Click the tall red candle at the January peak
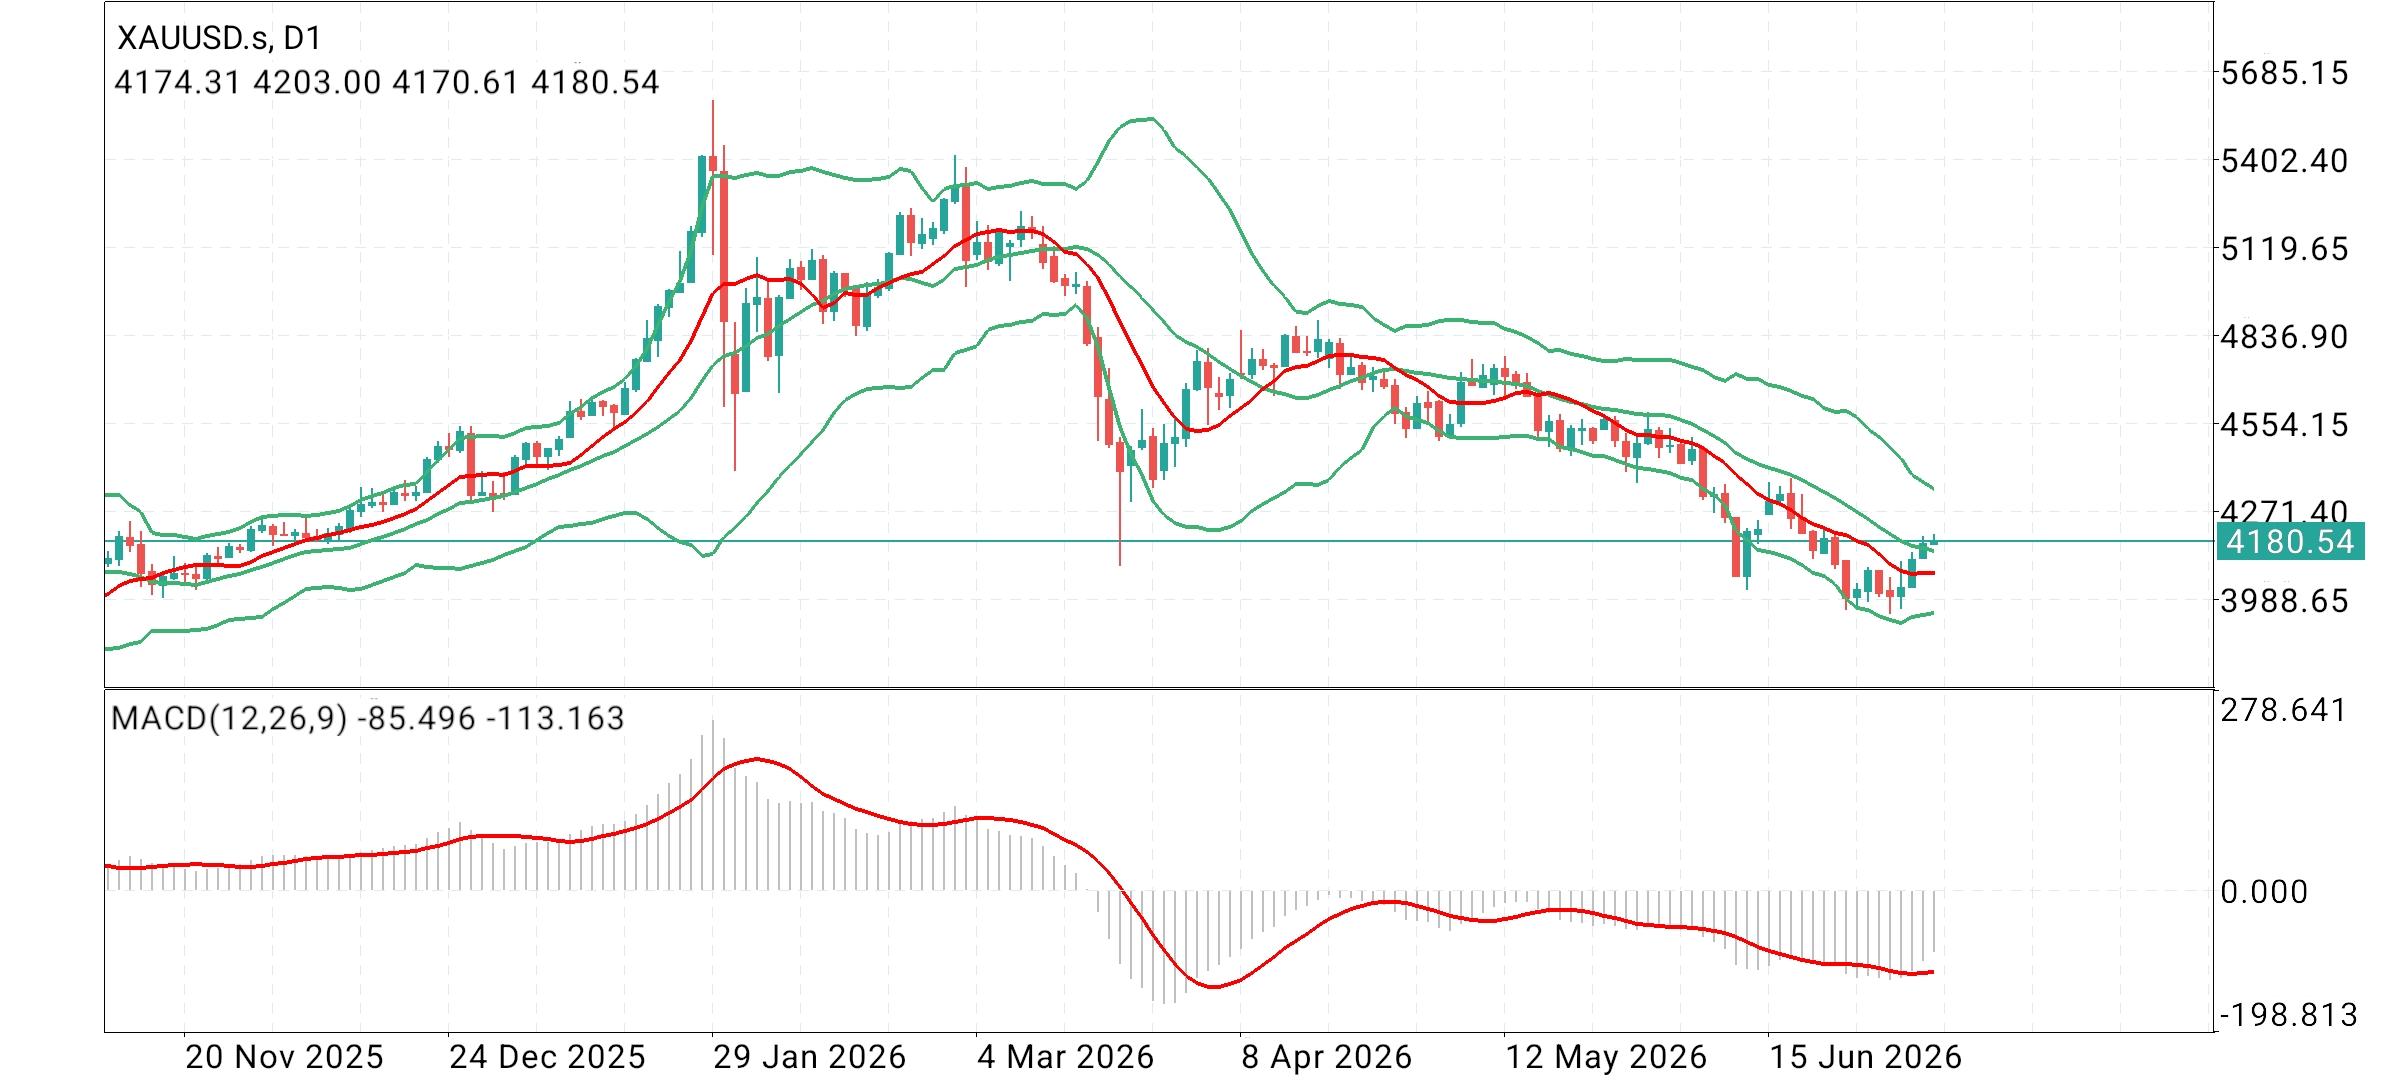The image size is (2392, 1080). 723,245
